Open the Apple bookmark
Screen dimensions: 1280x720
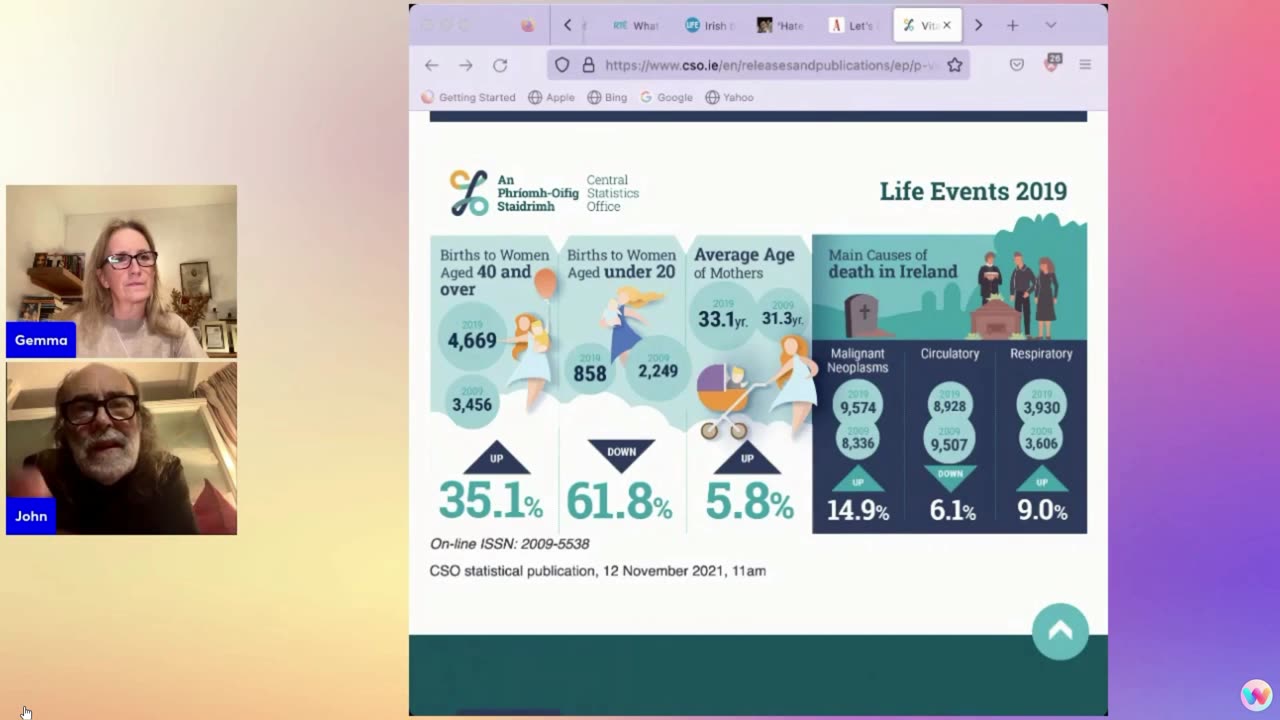click(551, 97)
